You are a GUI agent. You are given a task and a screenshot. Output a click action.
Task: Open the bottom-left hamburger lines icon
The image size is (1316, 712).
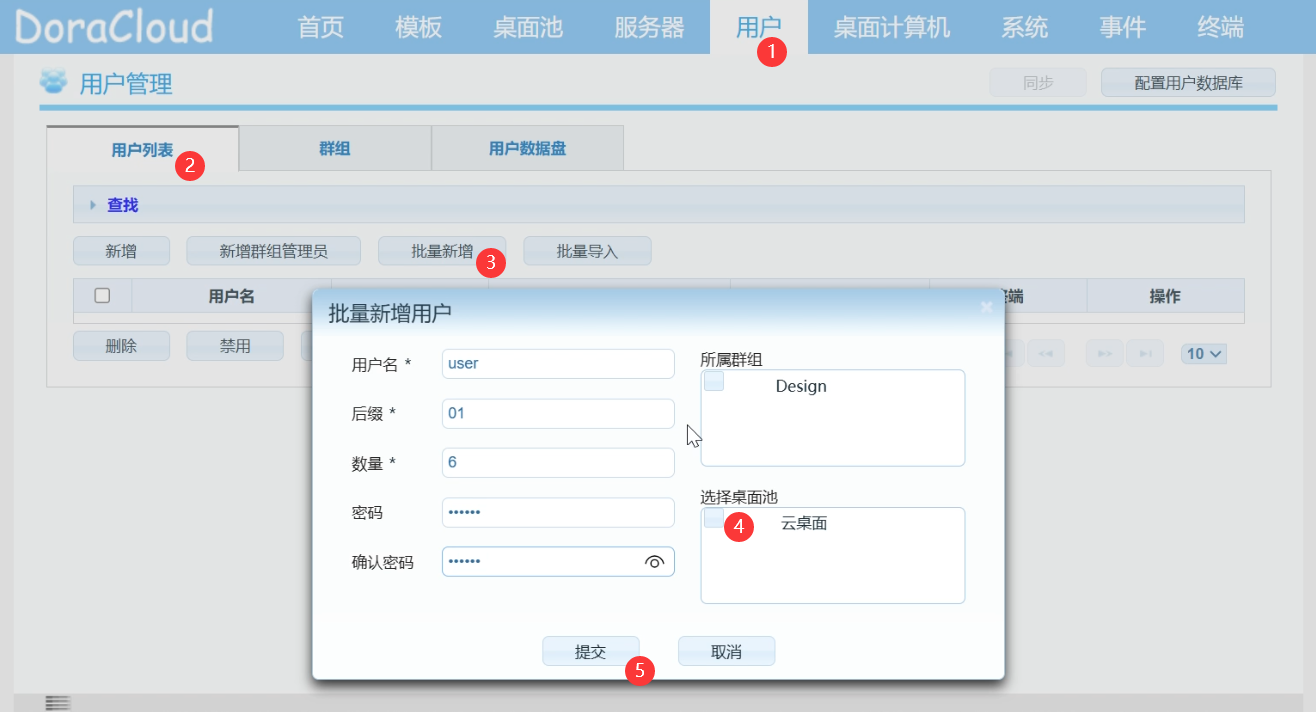click(x=58, y=703)
